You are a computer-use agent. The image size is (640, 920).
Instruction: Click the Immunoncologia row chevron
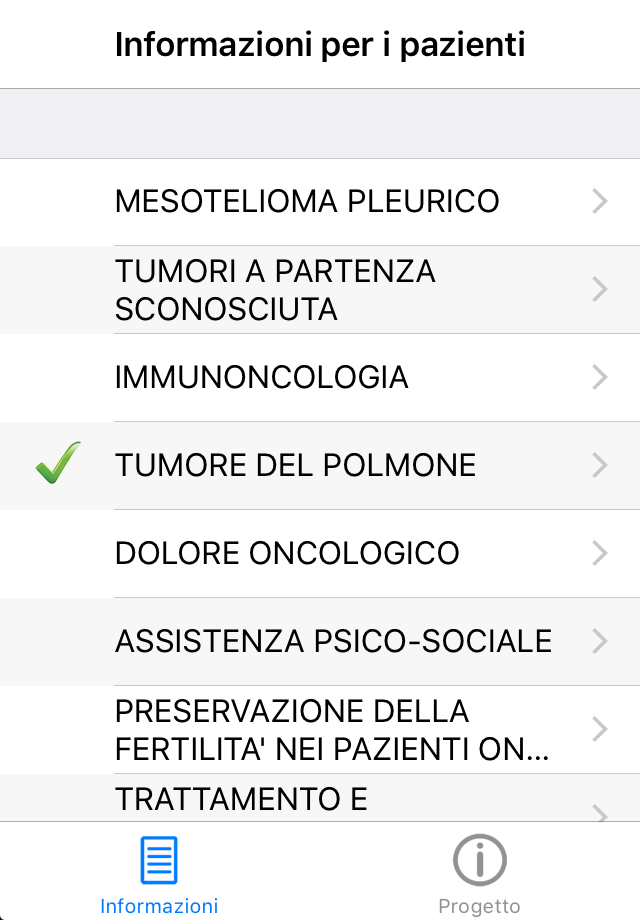(x=600, y=378)
